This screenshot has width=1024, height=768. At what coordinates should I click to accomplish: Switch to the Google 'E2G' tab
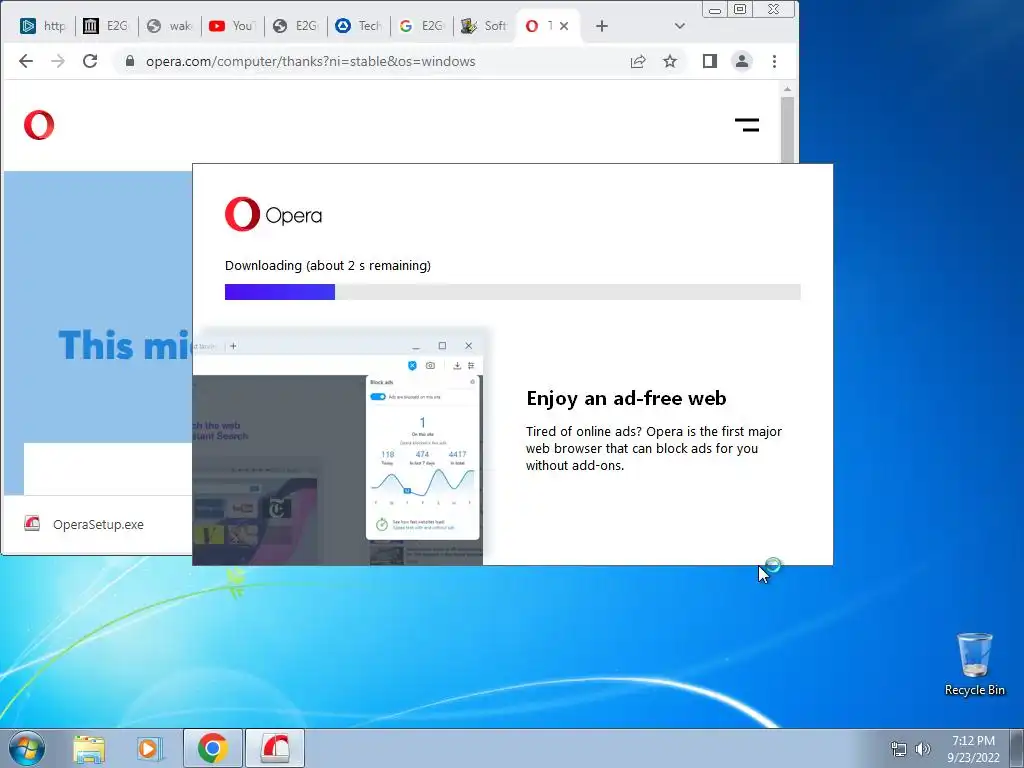tap(422, 26)
